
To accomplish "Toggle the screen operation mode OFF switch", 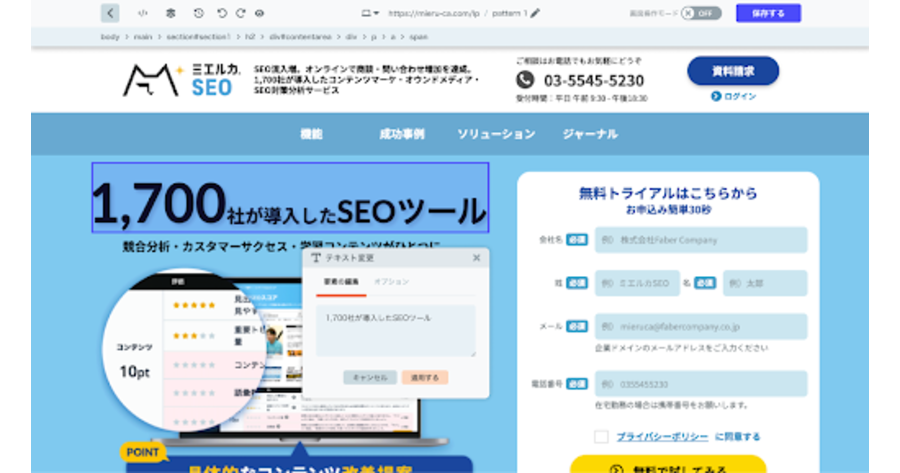I will (701, 13).
